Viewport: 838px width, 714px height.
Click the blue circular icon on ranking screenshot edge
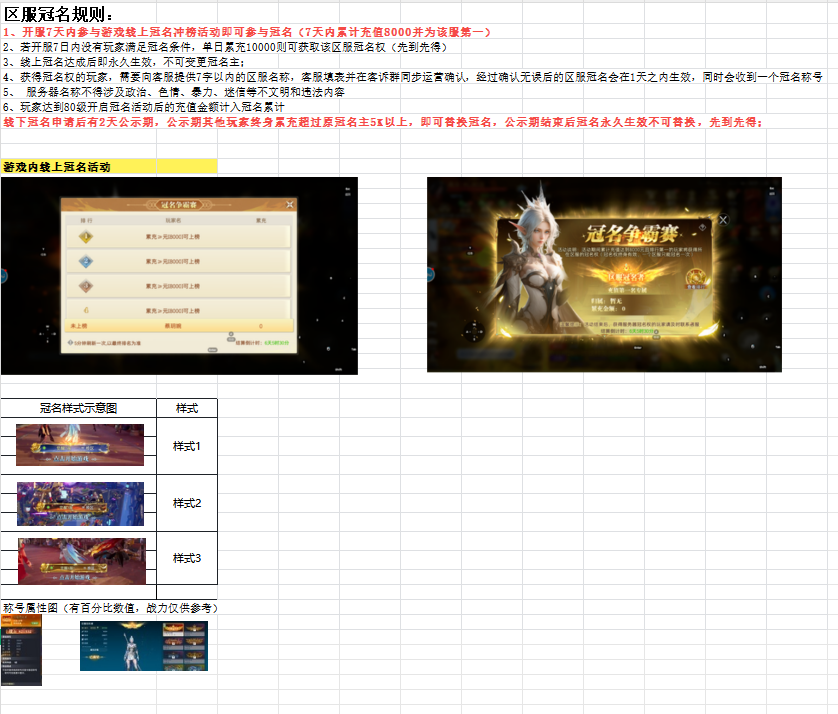point(3,276)
